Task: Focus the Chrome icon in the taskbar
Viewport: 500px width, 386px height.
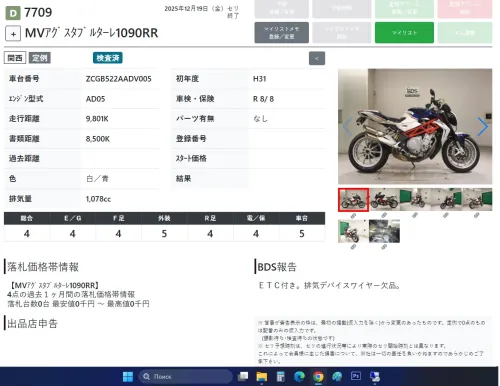Action: coord(318,377)
